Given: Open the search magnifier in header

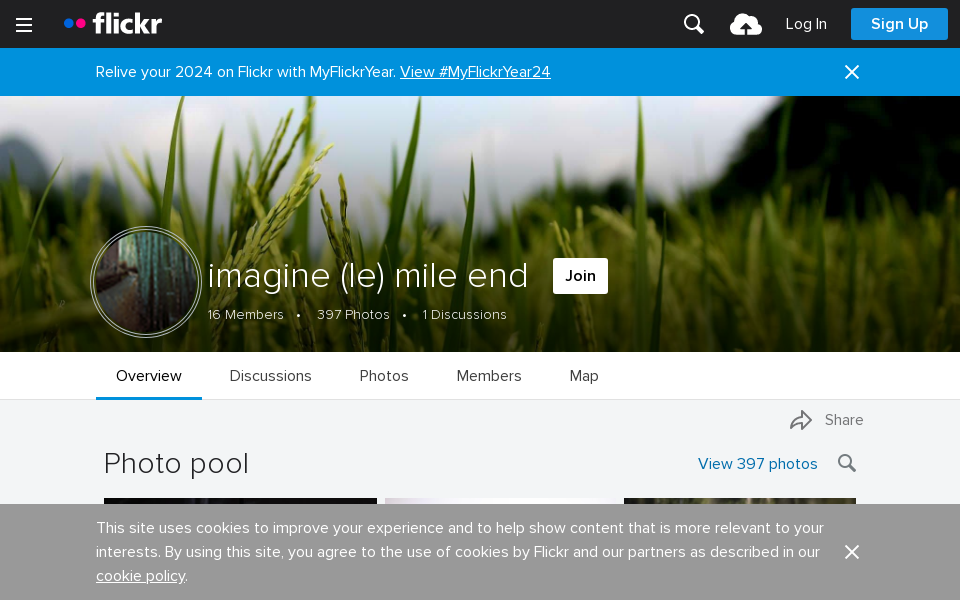Looking at the screenshot, I should 694,24.
